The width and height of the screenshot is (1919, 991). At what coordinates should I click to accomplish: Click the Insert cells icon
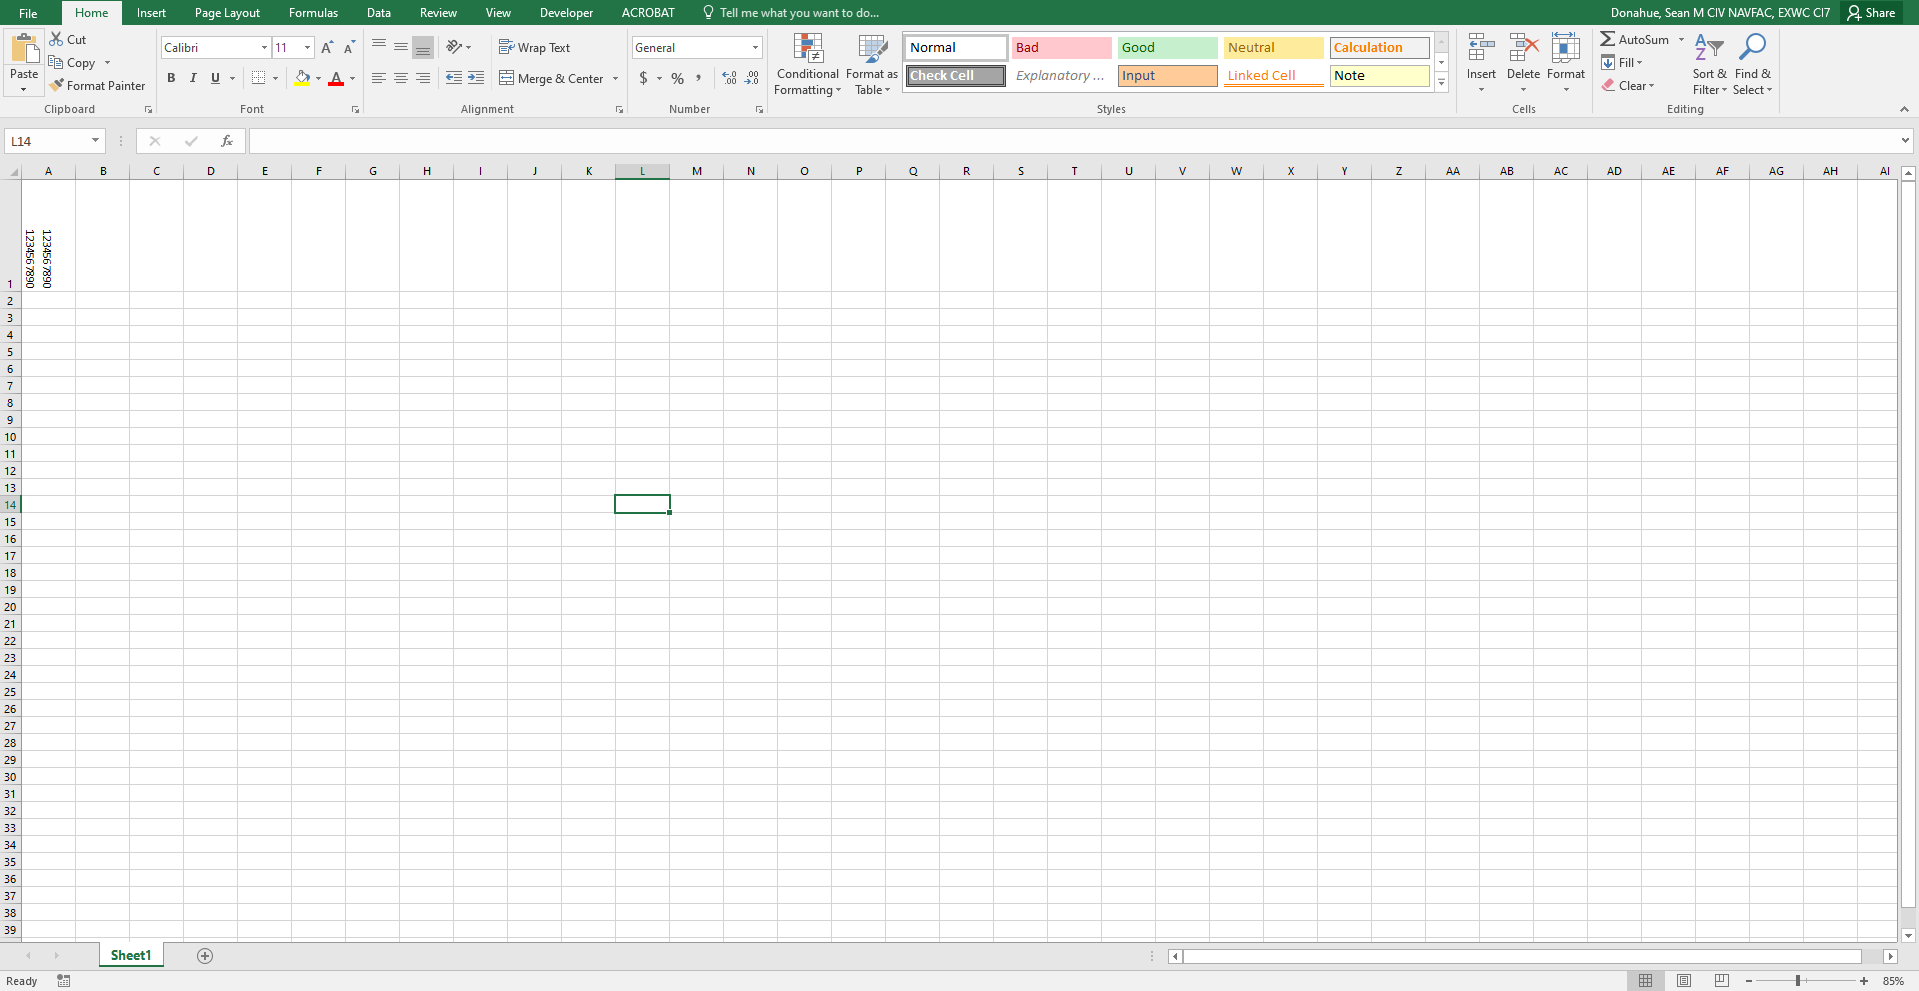(1481, 49)
